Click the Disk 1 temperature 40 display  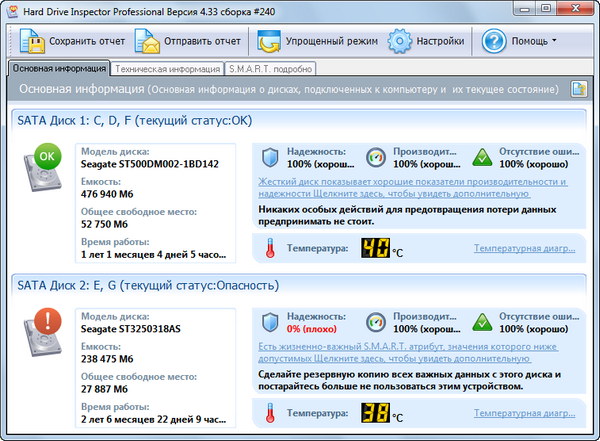(375, 247)
